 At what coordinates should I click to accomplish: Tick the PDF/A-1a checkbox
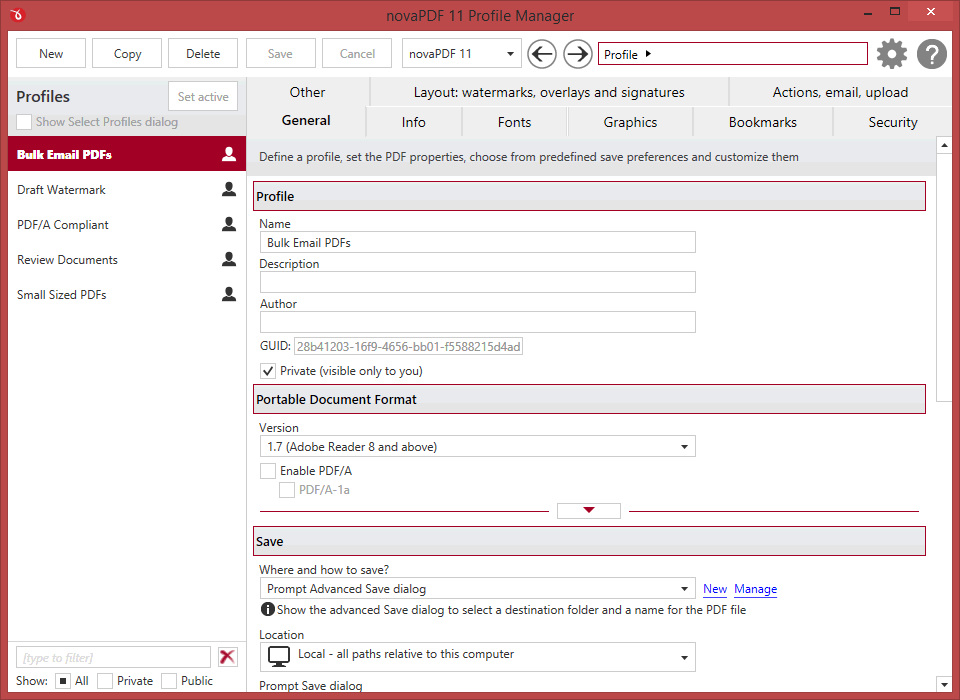[x=287, y=490]
